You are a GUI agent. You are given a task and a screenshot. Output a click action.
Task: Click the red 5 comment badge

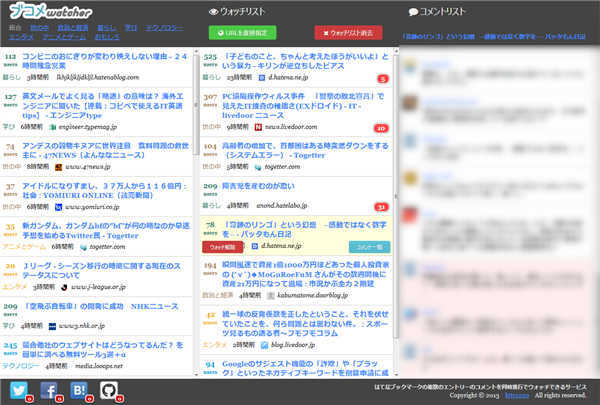tap(383, 79)
